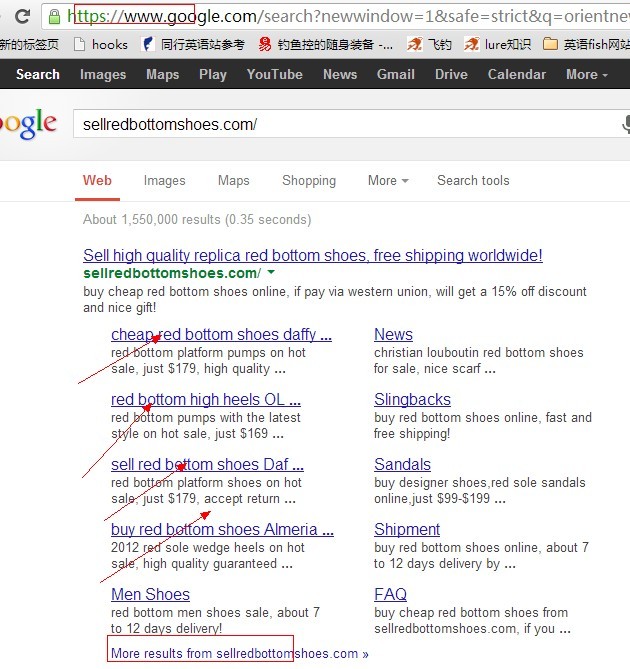The height and width of the screenshot is (669, 630).
Task: Click the browser address bar URL
Action: [x=348, y=17]
